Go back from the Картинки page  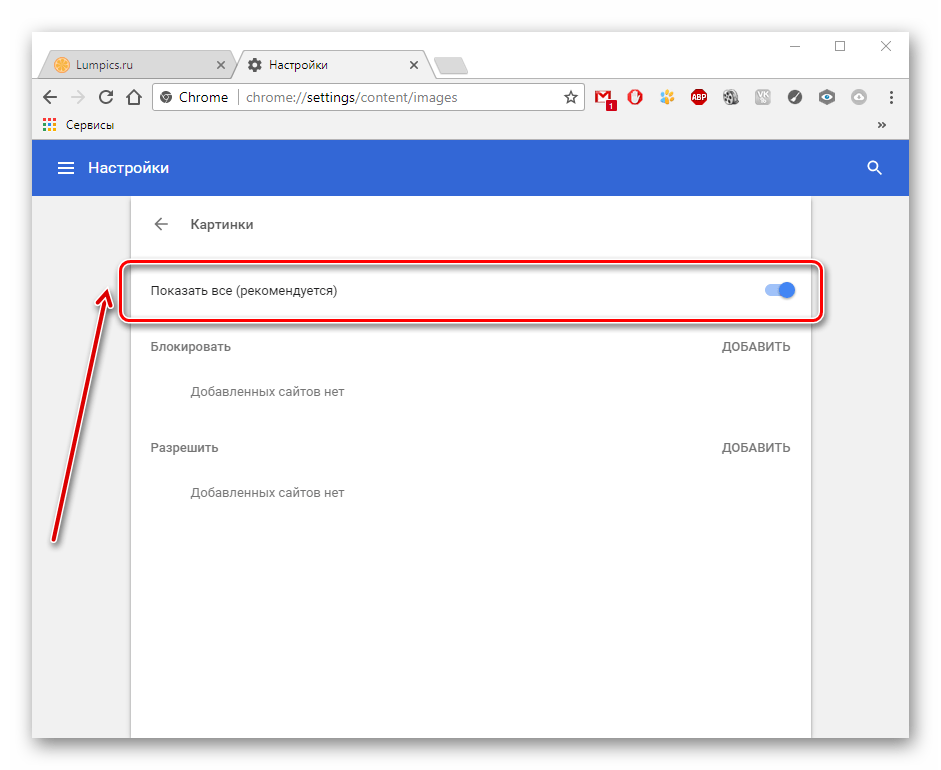[x=161, y=224]
